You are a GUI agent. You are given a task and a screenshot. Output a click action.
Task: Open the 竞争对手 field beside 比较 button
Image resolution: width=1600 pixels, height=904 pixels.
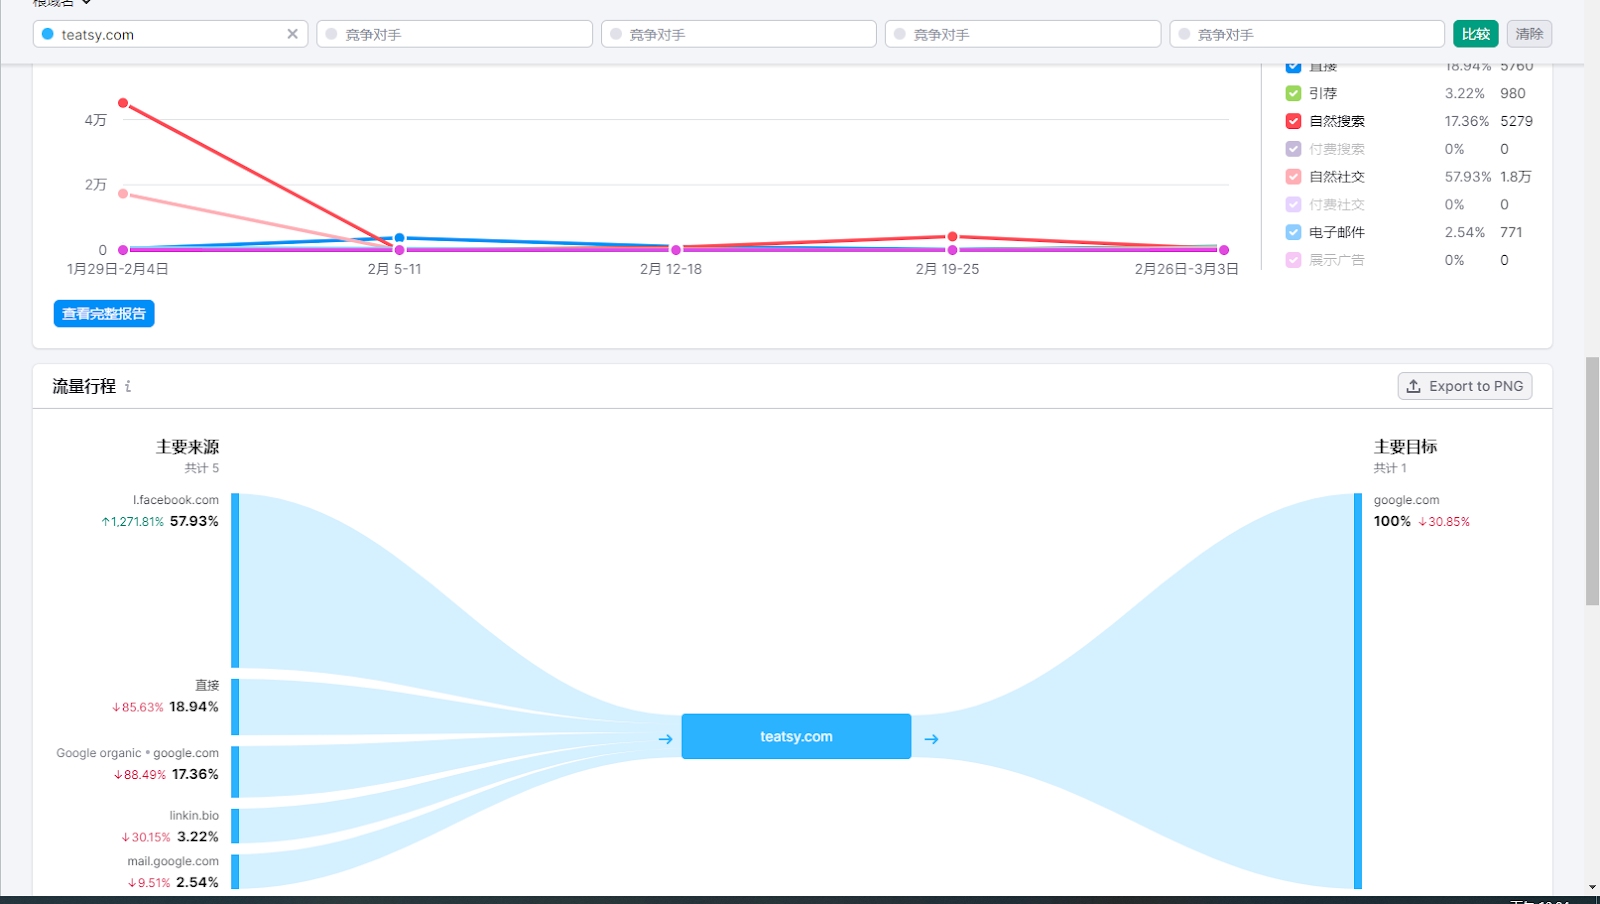point(1306,34)
